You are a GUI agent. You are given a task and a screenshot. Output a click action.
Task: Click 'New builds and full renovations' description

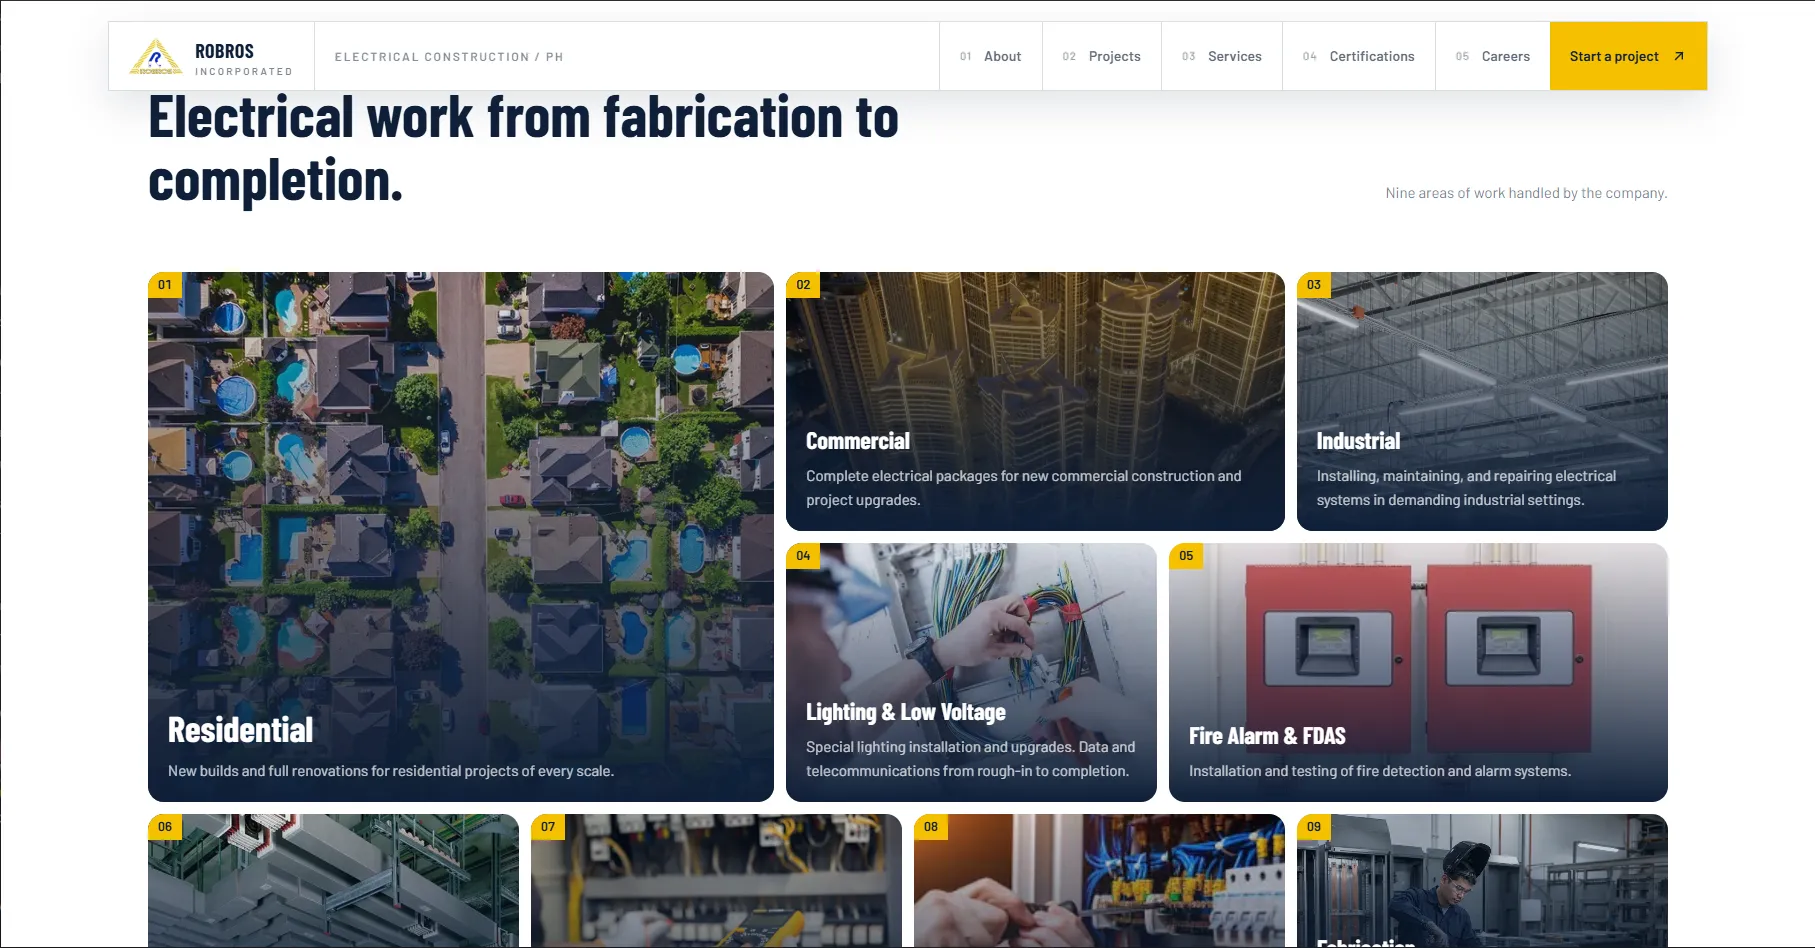tap(391, 771)
